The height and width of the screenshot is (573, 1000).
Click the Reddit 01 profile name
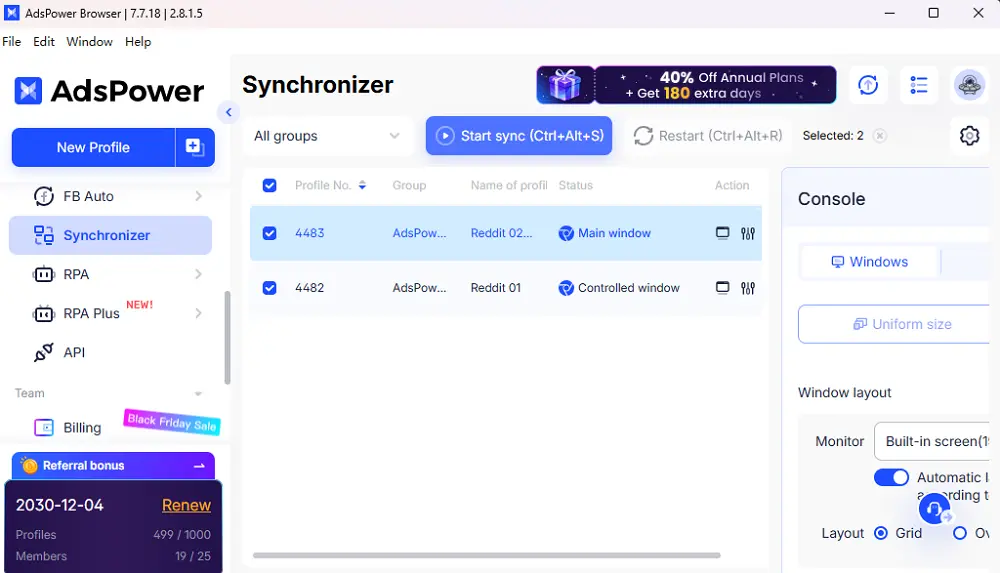pos(496,288)
